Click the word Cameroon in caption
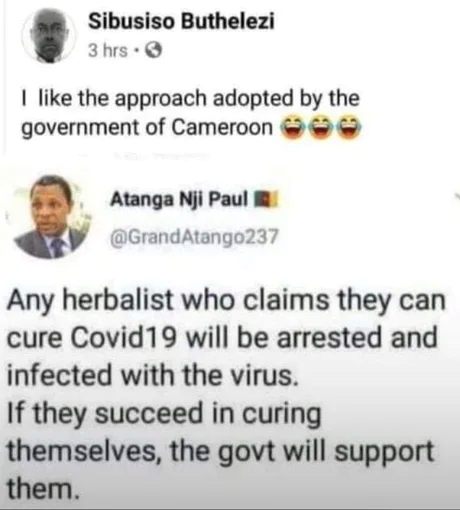The width and height of the screenshot is (460, 510). coord(223,128)
